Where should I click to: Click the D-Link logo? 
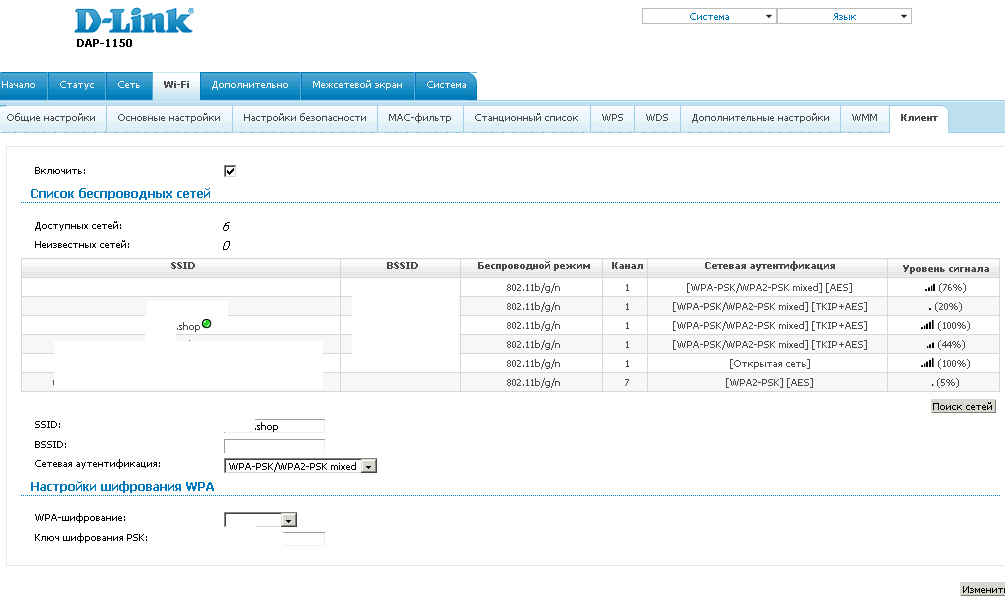pos(133,22)
